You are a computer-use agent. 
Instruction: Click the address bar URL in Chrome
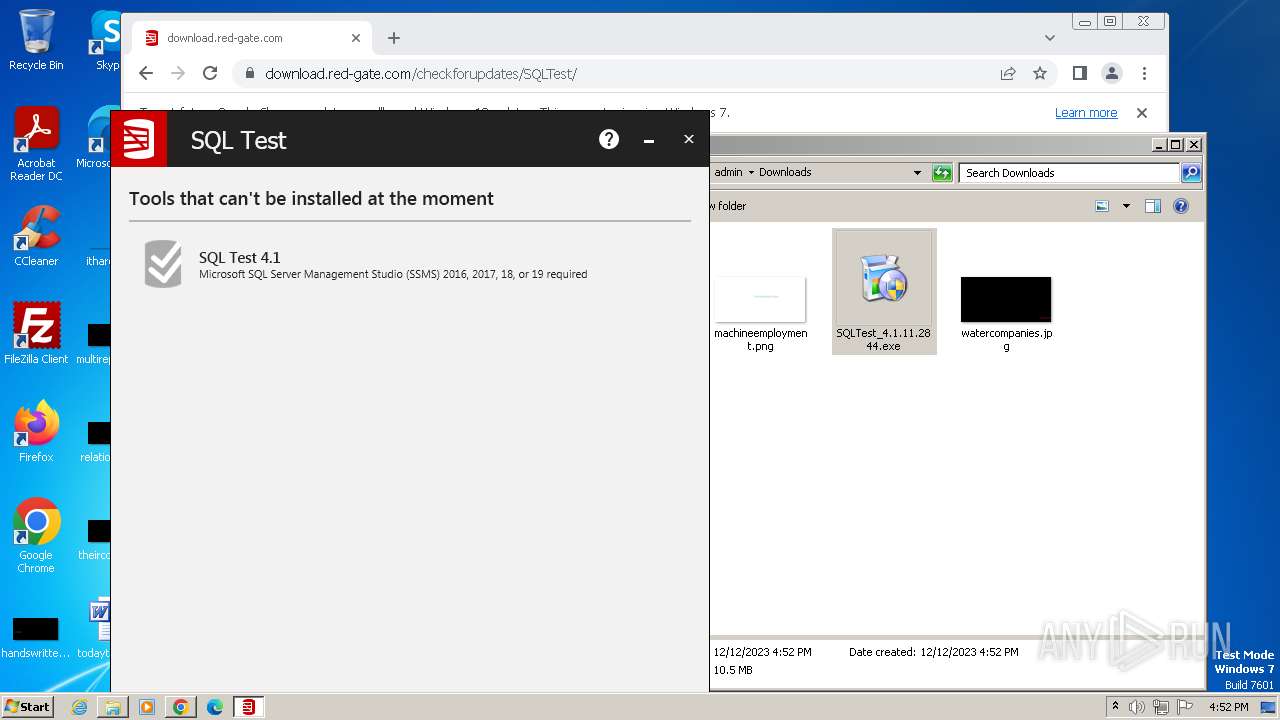click(x=421, y=73)
